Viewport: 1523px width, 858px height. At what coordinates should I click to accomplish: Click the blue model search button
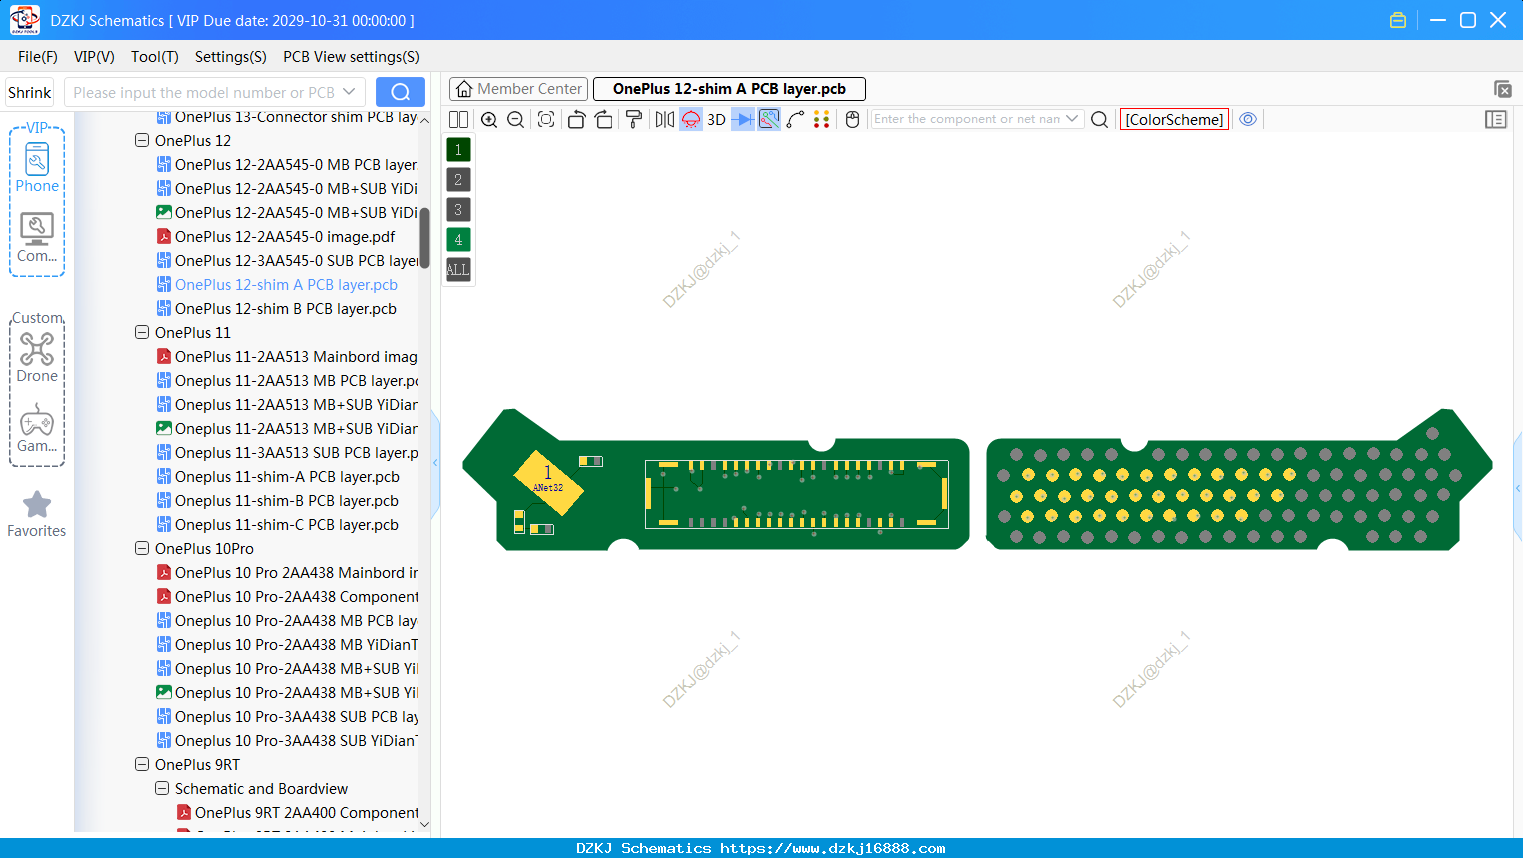click(400, 92)
